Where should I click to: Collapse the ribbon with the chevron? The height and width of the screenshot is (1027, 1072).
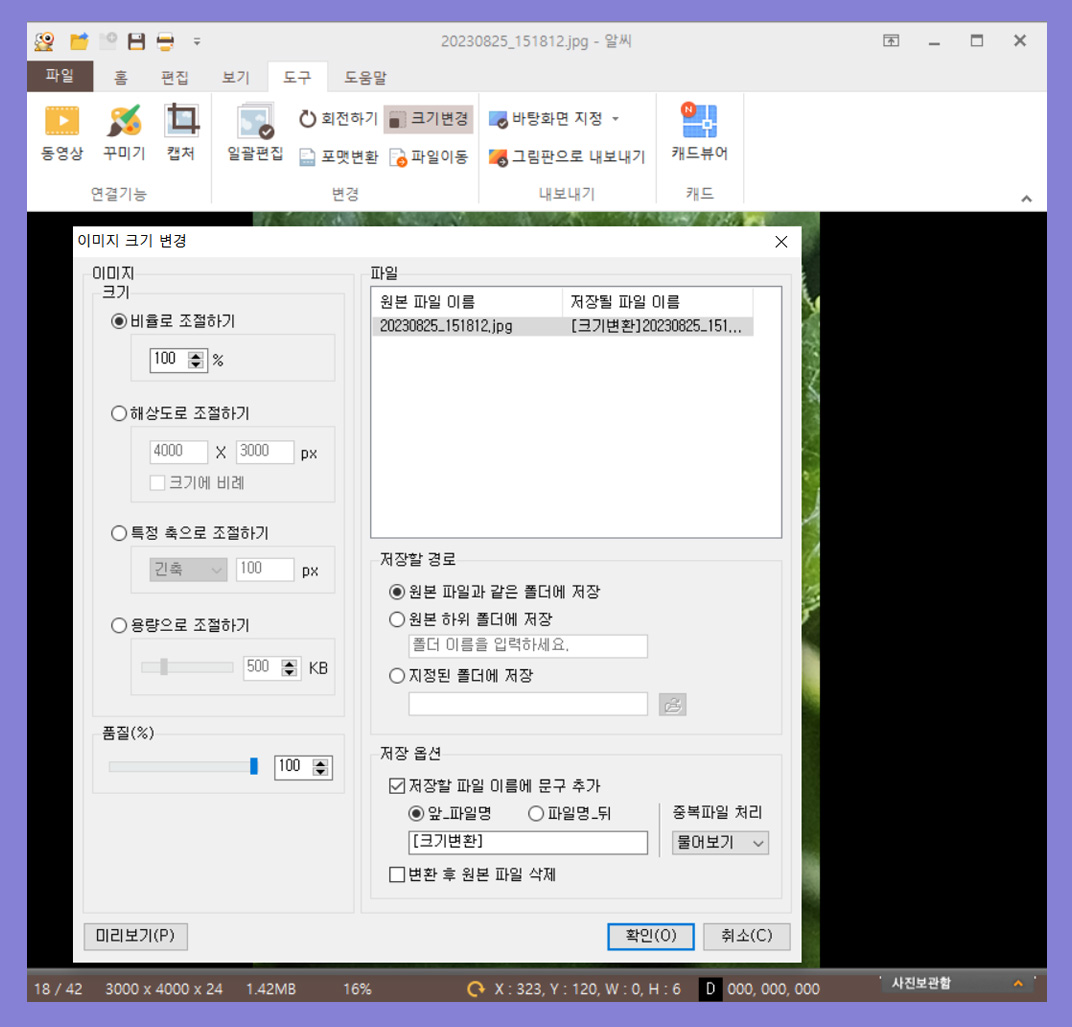(x=1027, y=198)
